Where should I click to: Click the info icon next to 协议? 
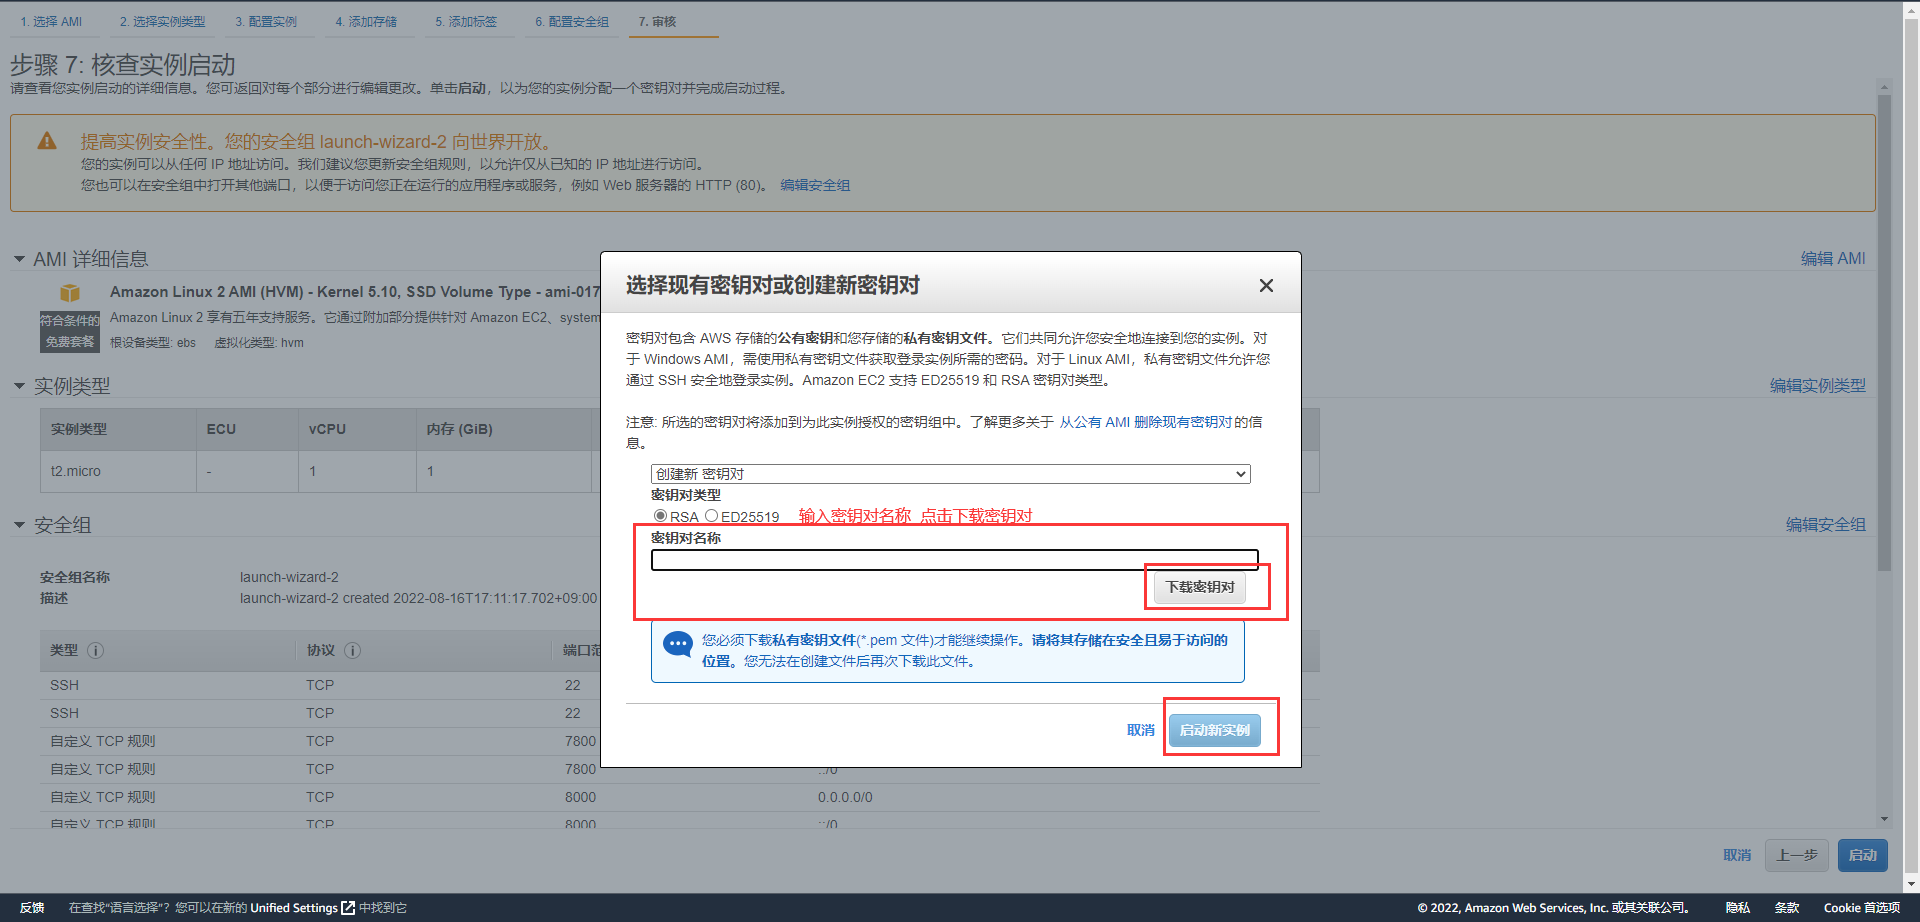pos(353,651)
